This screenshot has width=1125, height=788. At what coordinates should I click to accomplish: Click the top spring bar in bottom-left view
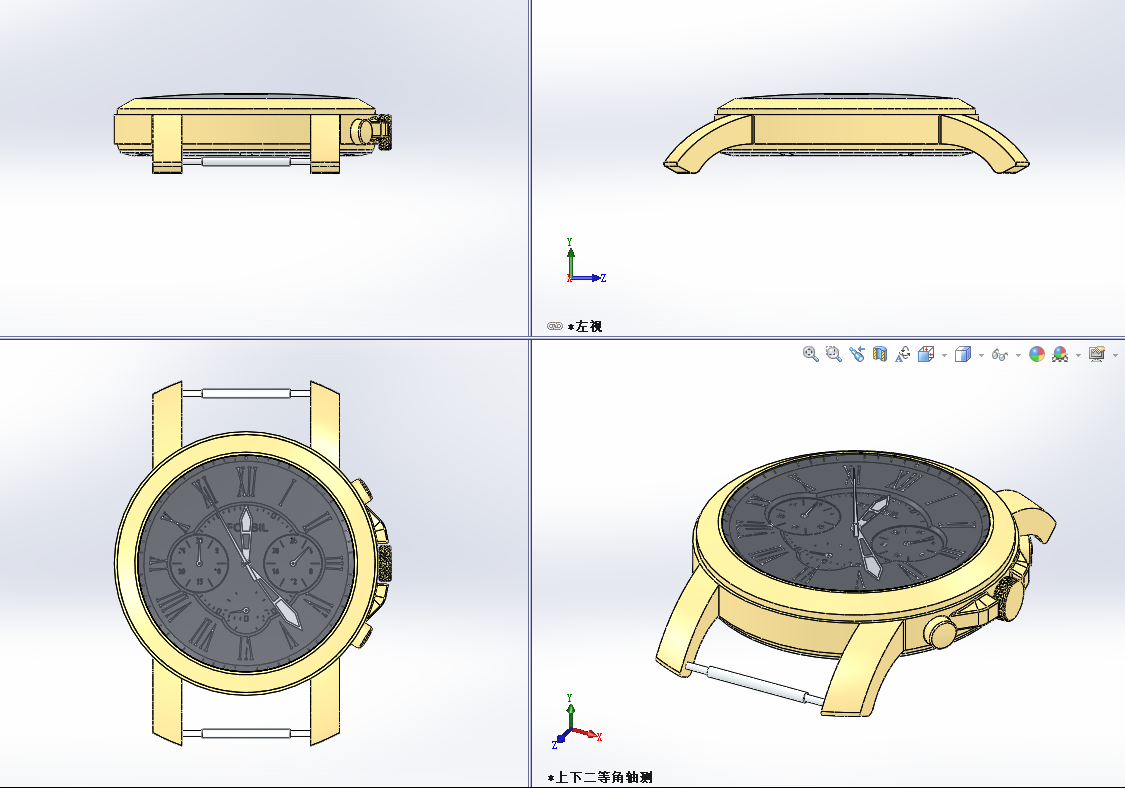click(x=246, y=393)
